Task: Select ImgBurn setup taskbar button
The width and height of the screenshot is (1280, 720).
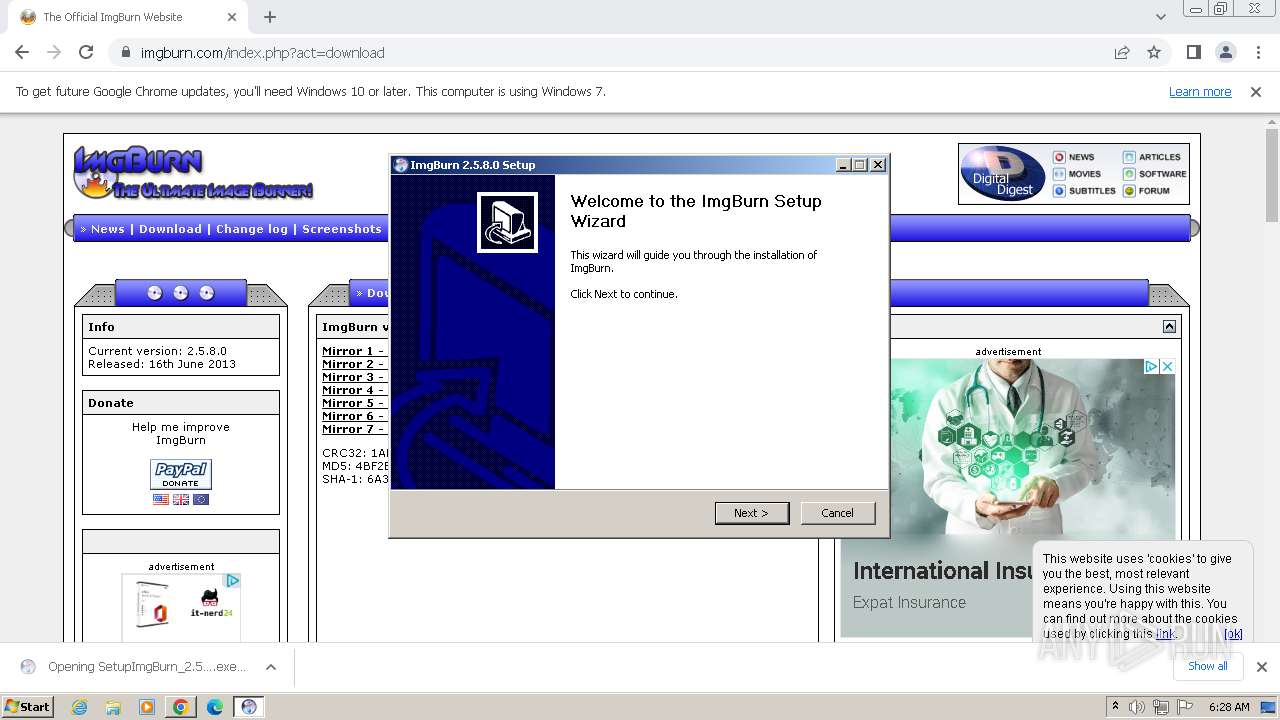Action: click(x=249, y=707)
